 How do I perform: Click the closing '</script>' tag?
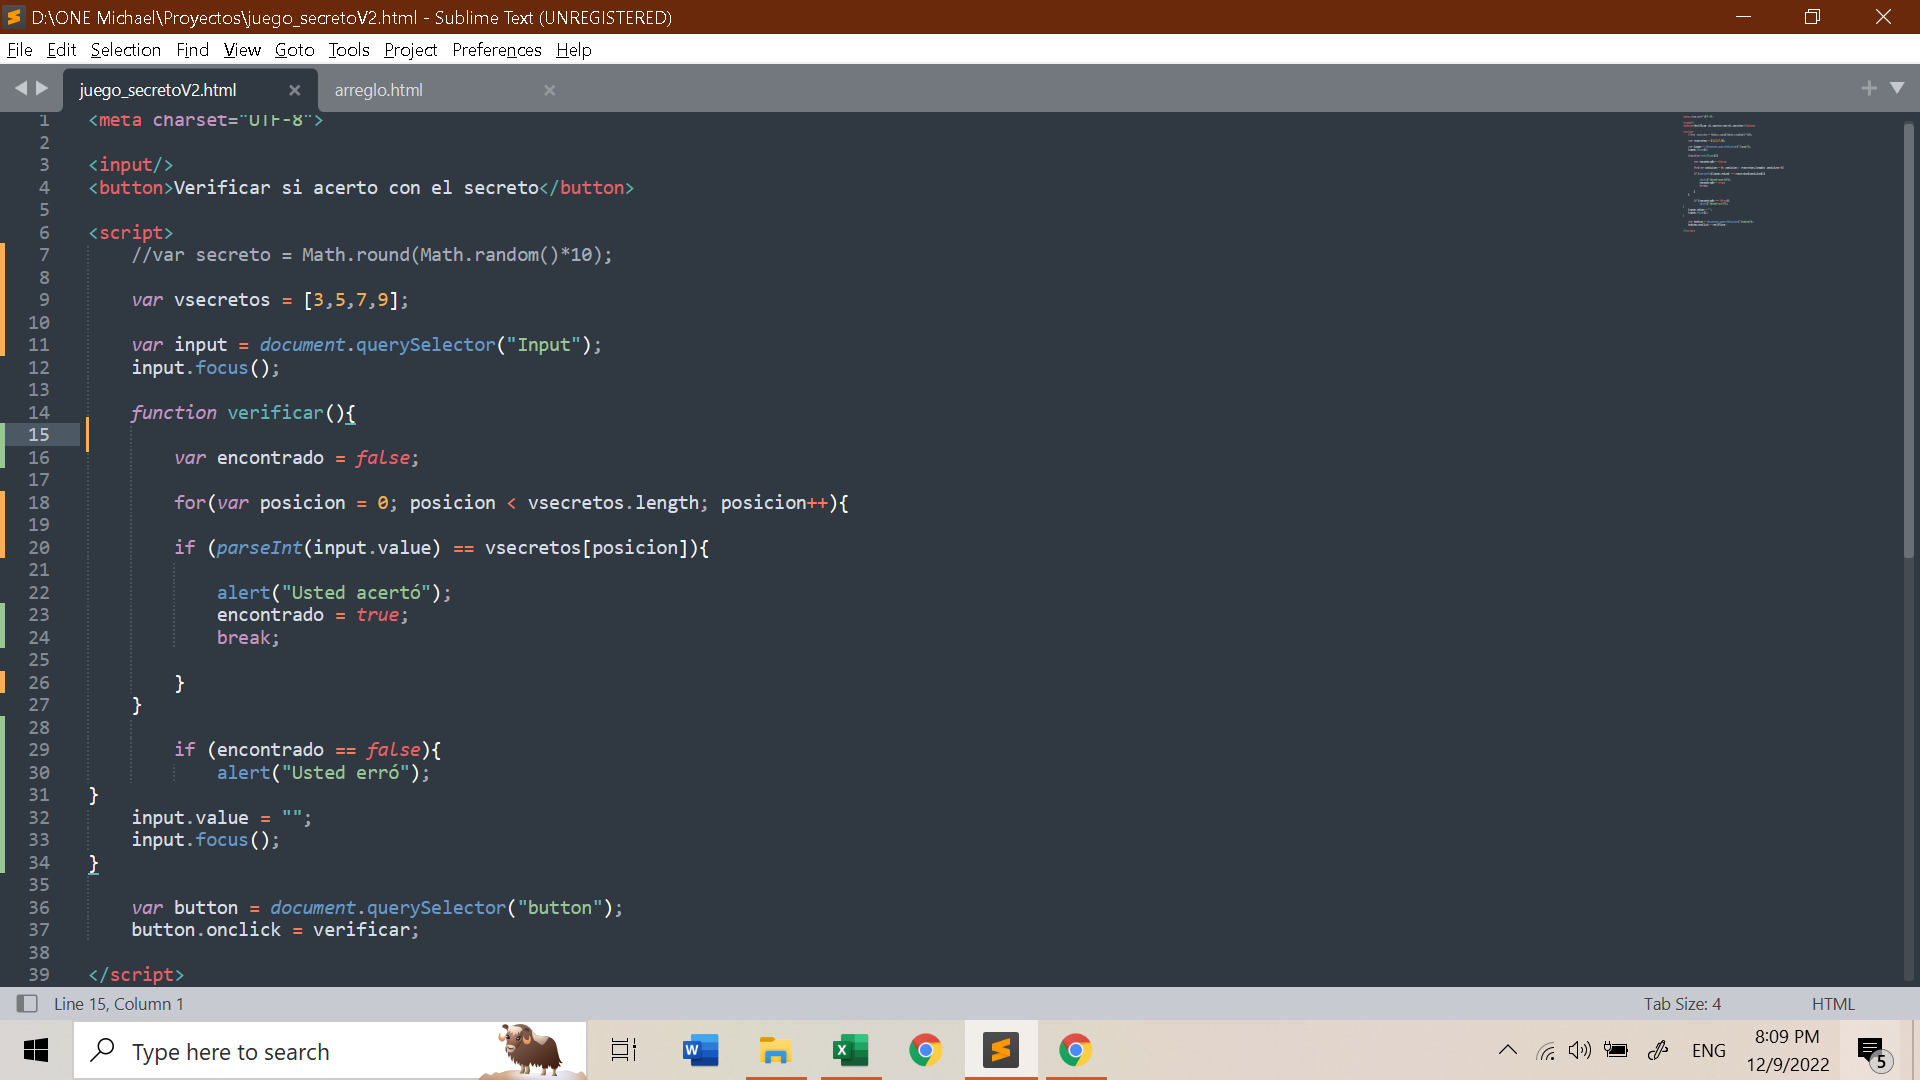coord(136,974)
